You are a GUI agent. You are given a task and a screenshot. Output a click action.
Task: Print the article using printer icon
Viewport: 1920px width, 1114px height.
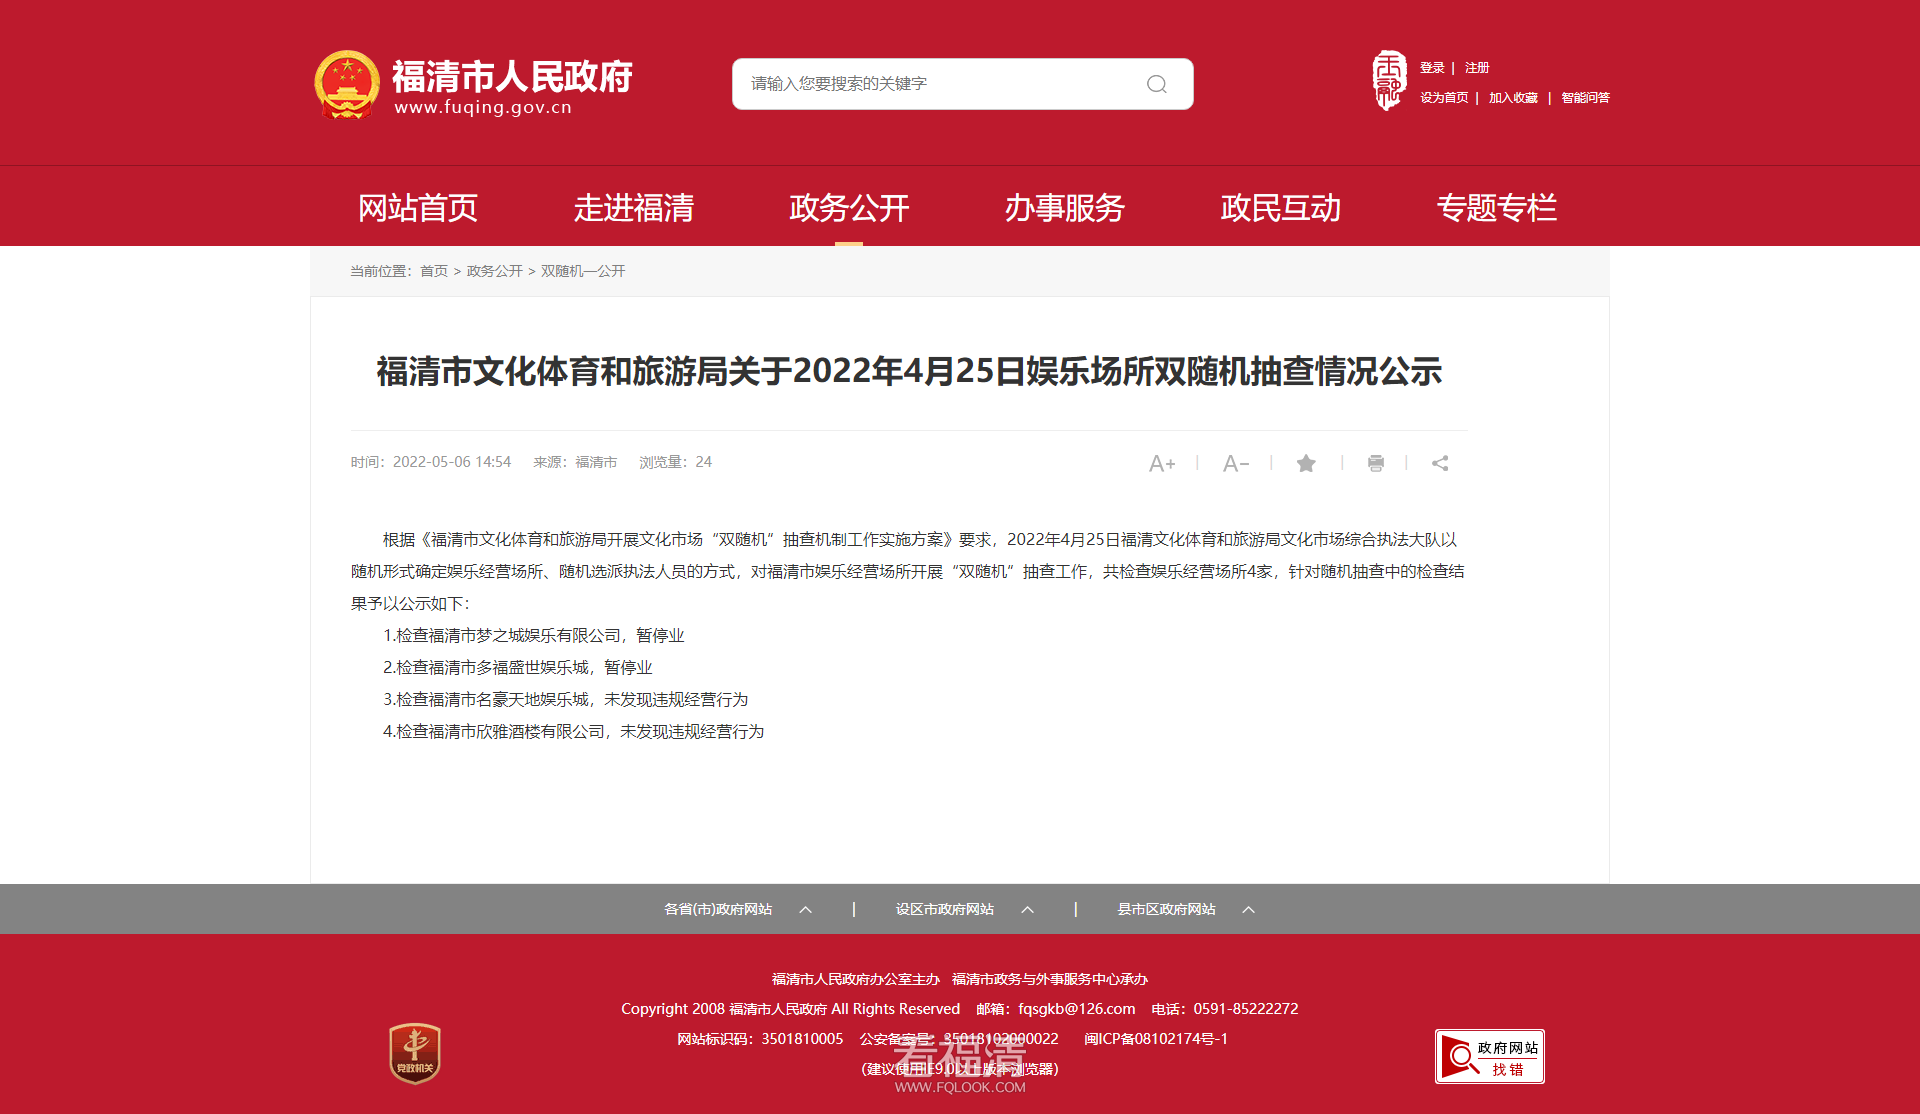[1376, 463]
